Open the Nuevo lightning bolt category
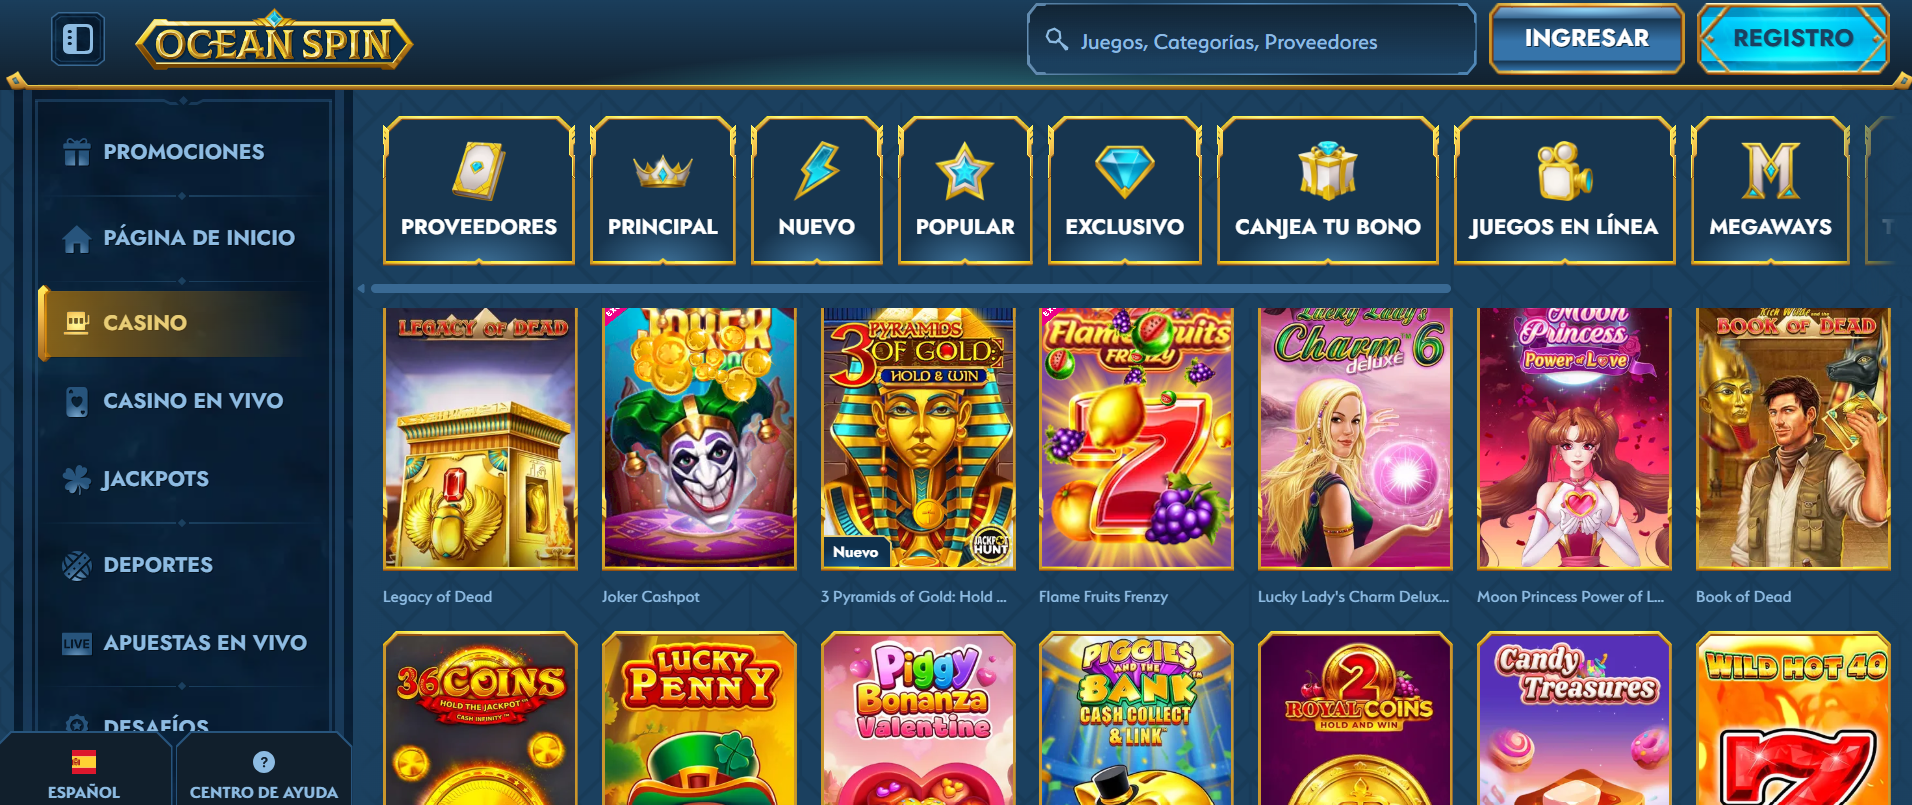The image size is (1912, 805). tap(817, 190)
